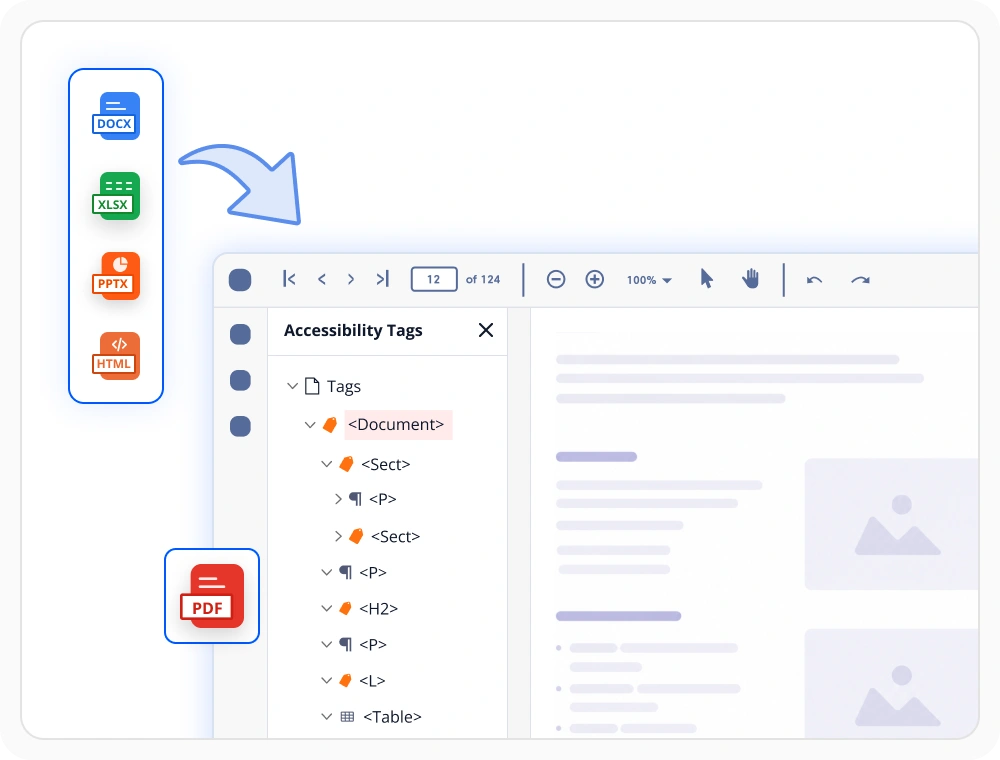The height and width of the screenshot is (760, 1000).
Task: Click the undo arrow
Action: click(x=814, y=280)
